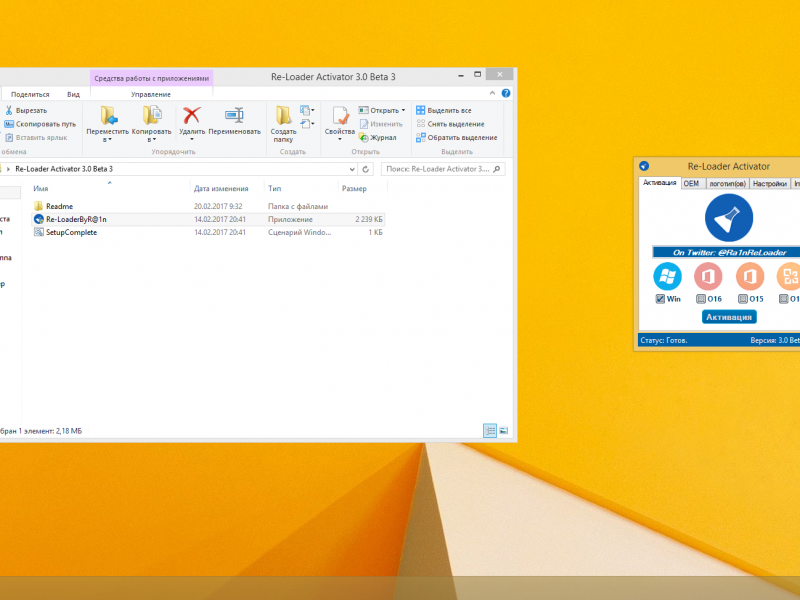Click Select all (Выделить все)

coord(444,110)
